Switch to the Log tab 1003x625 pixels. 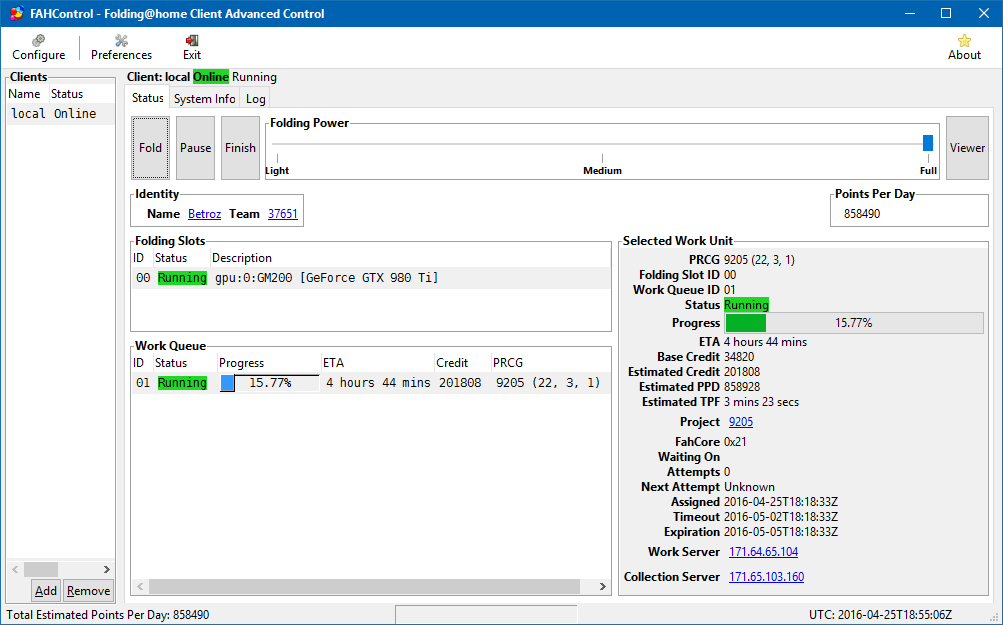(255, 99)
